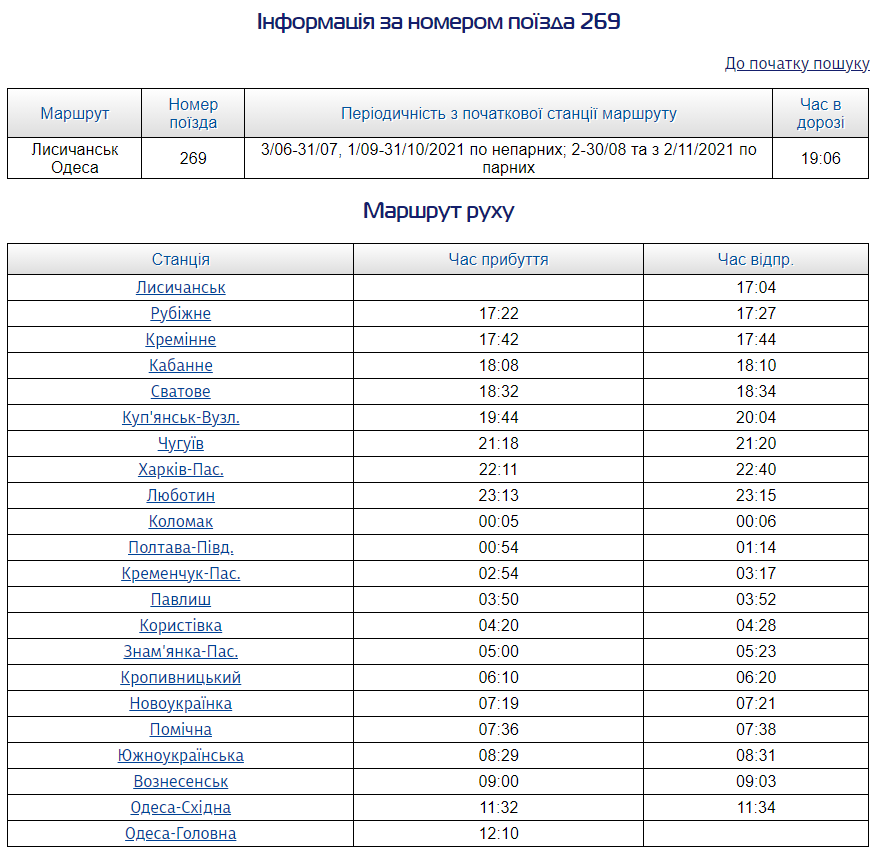Open the Помічна station link

[181, 730]
